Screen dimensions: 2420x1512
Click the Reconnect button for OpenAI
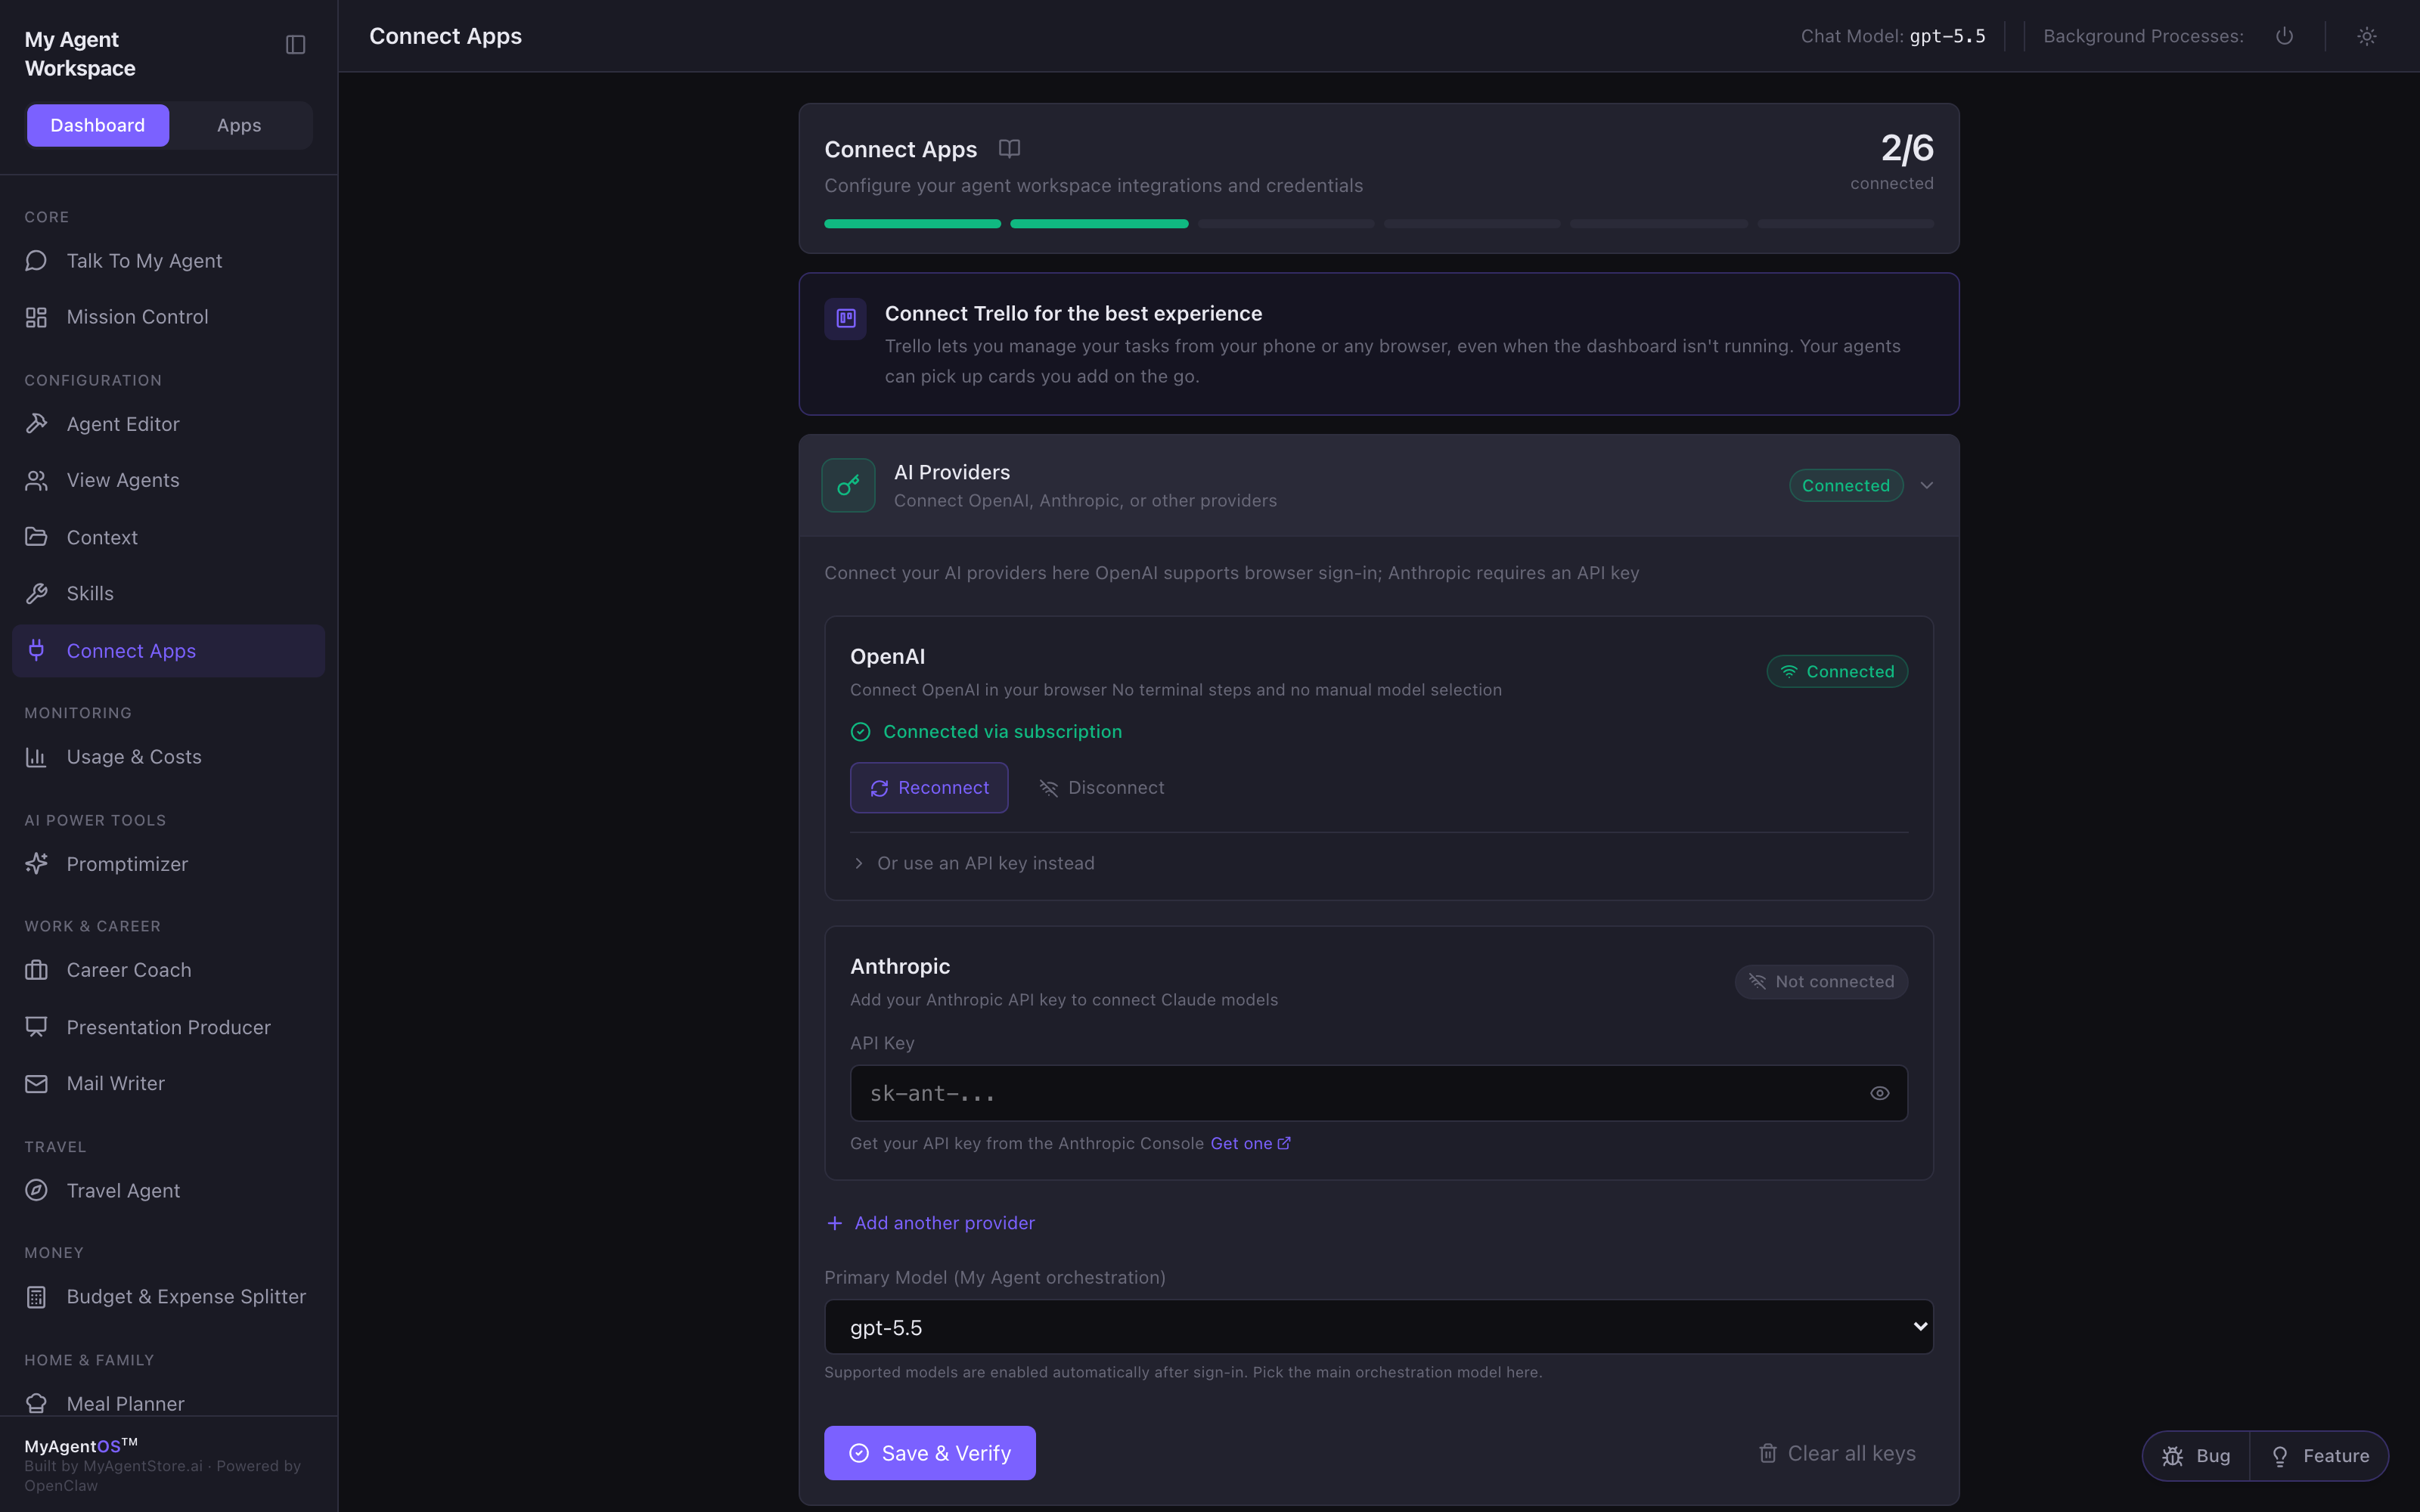929,788
